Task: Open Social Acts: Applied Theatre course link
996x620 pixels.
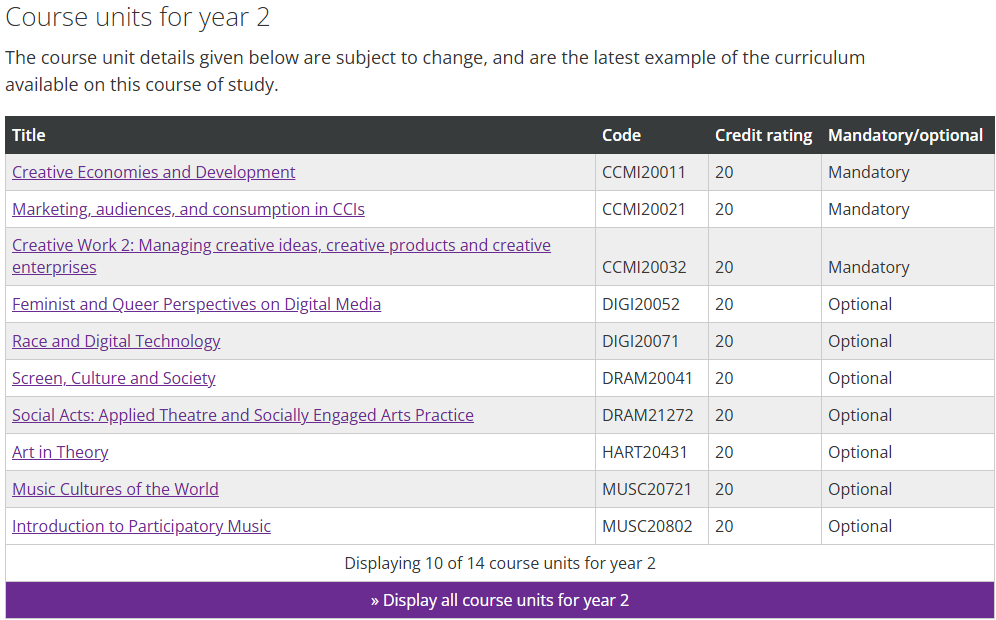Action: point(243,415)
